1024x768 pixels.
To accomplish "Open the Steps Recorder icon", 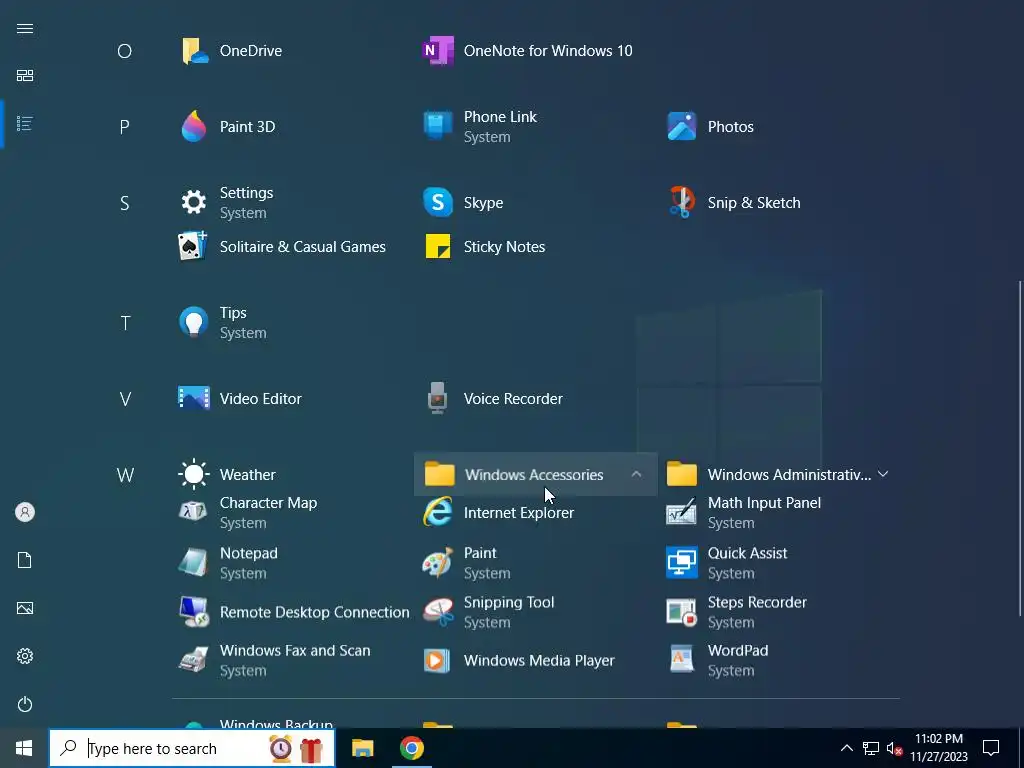I will pos(682,612).
